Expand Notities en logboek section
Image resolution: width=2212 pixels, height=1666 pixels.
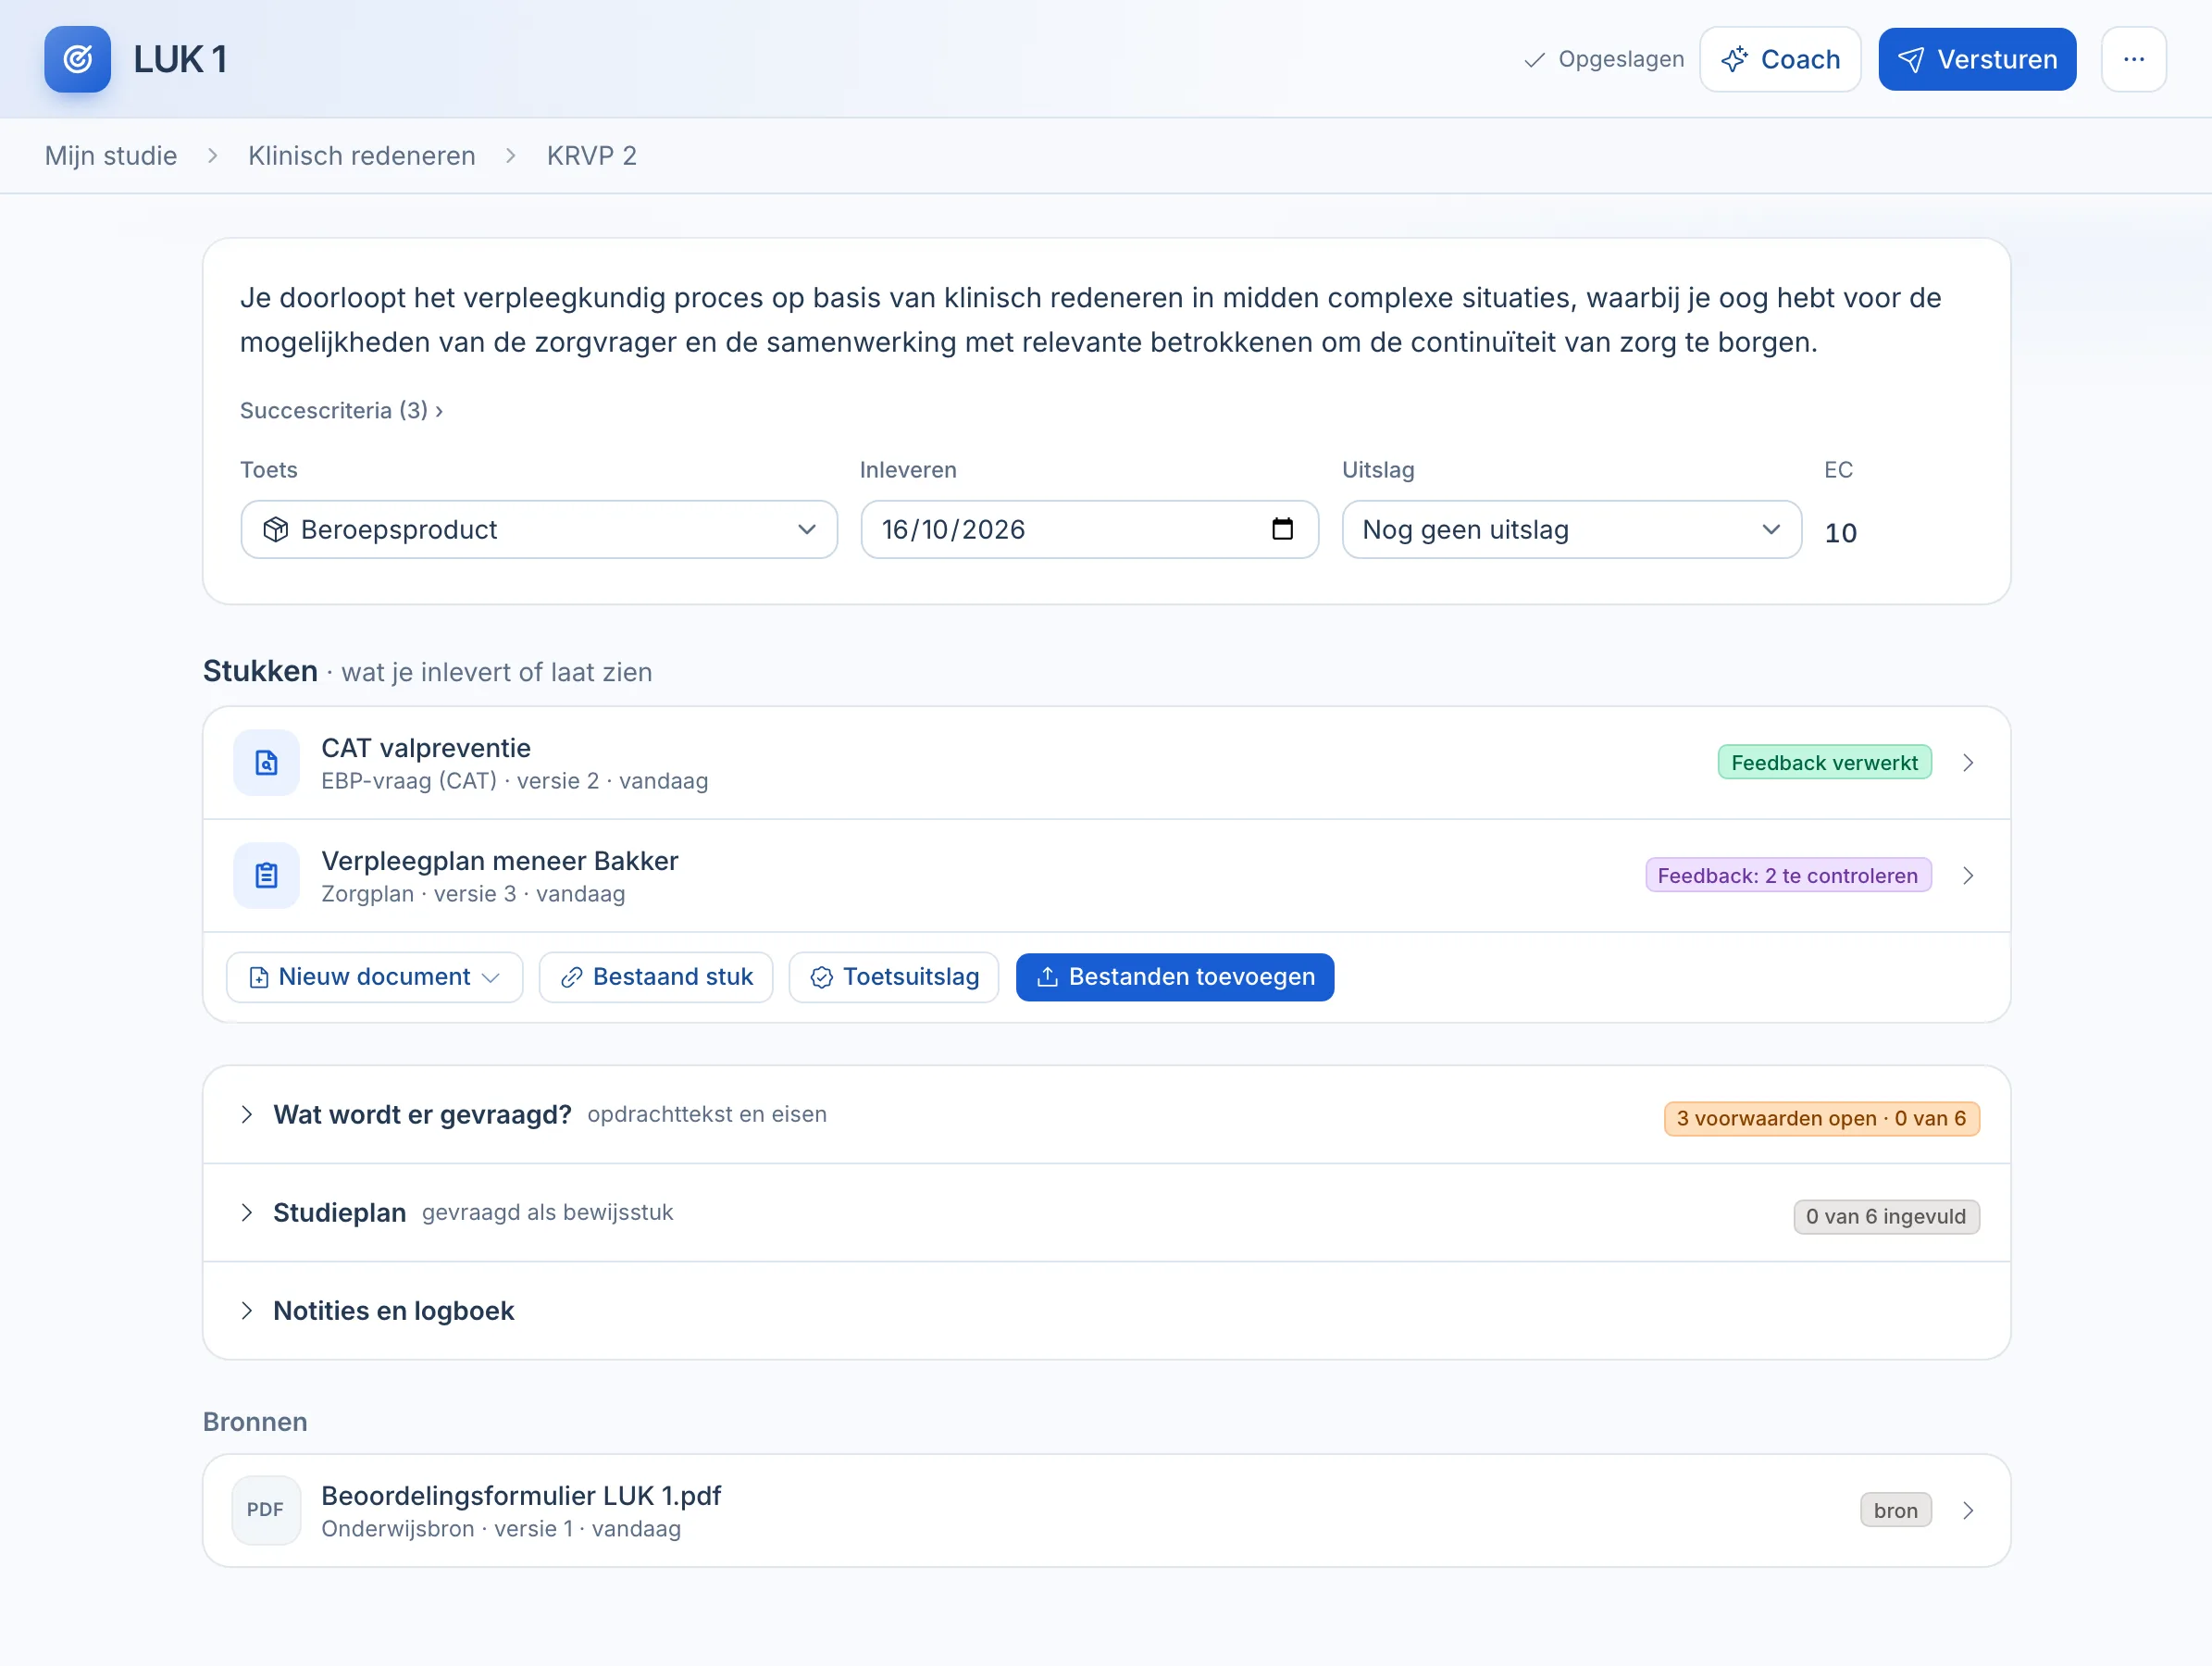[1106, 1311]
